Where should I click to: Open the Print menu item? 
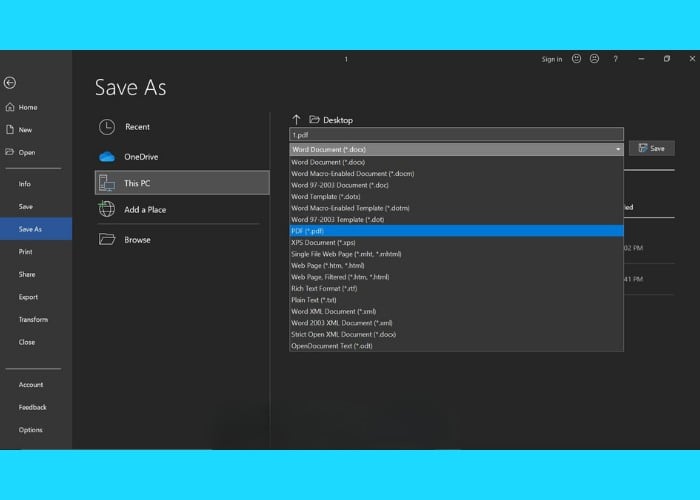[x=26, y=252]
